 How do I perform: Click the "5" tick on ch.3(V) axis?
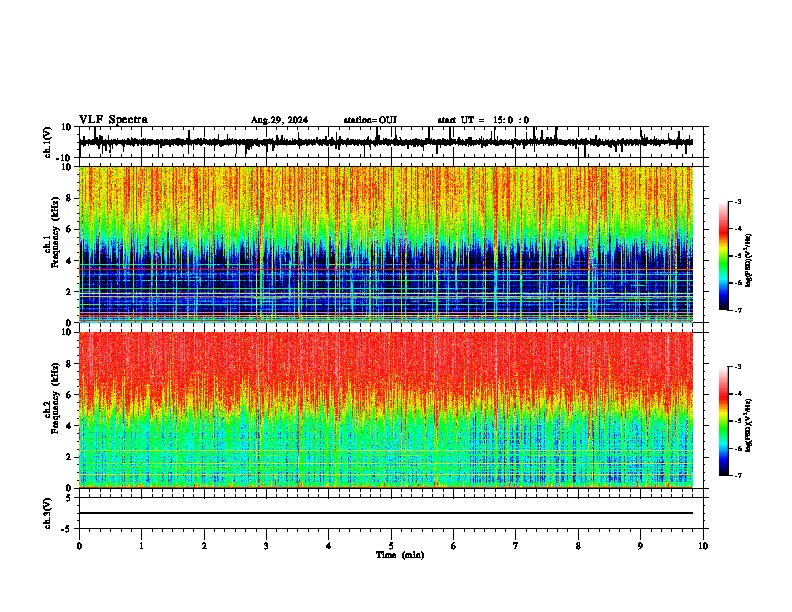[x=69, y=498]
